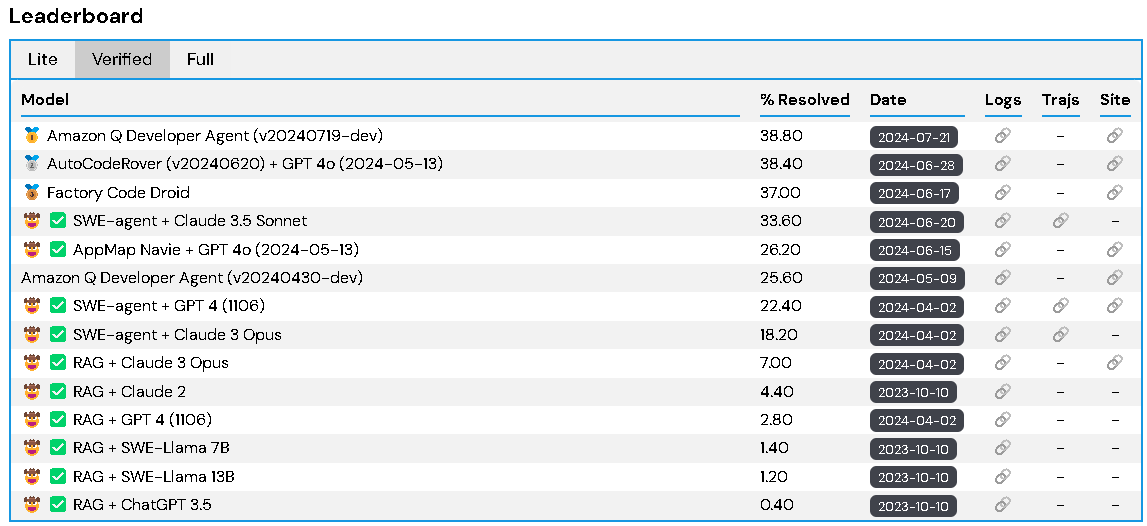The height and width of the screenshot is (526, 1147).
Task: Select the Factory Code Droid model name
Action: pos(119,192)
